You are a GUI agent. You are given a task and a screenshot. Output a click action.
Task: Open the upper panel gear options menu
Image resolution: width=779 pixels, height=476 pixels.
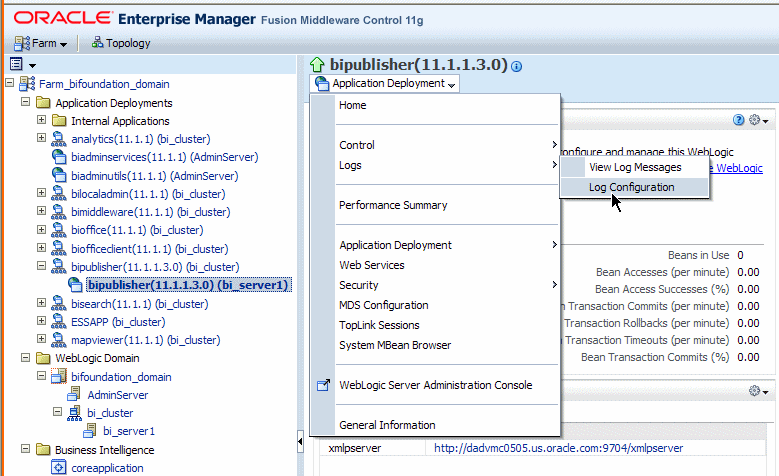[x=759, y=120]
